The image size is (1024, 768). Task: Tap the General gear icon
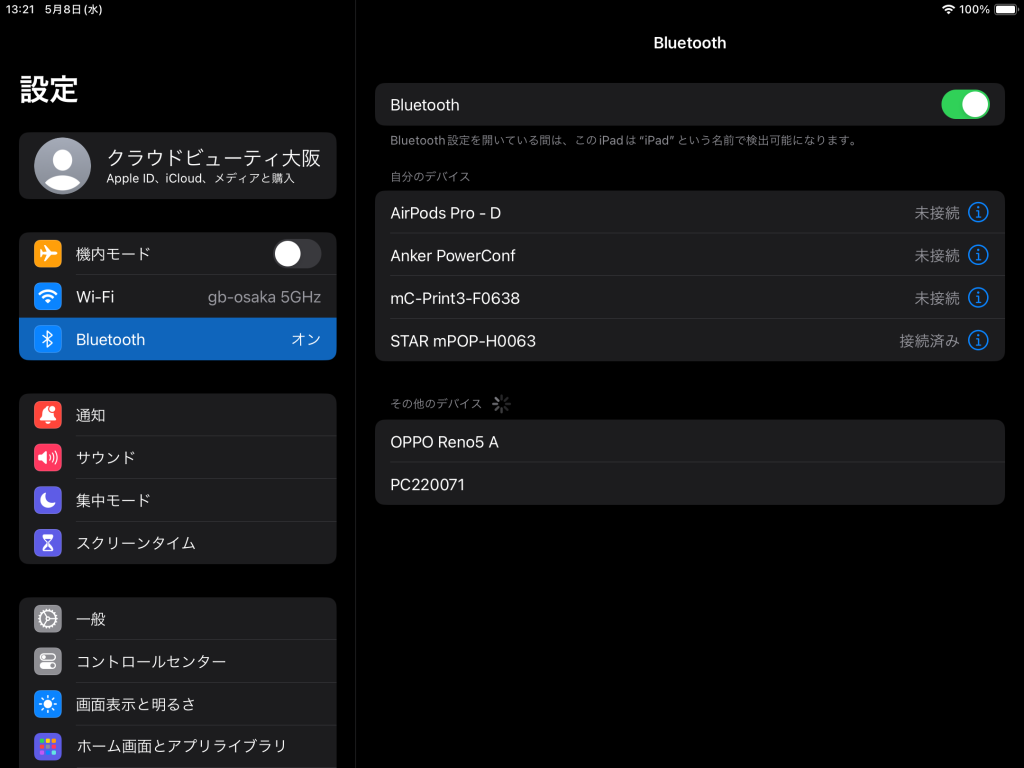coord(48,619)
